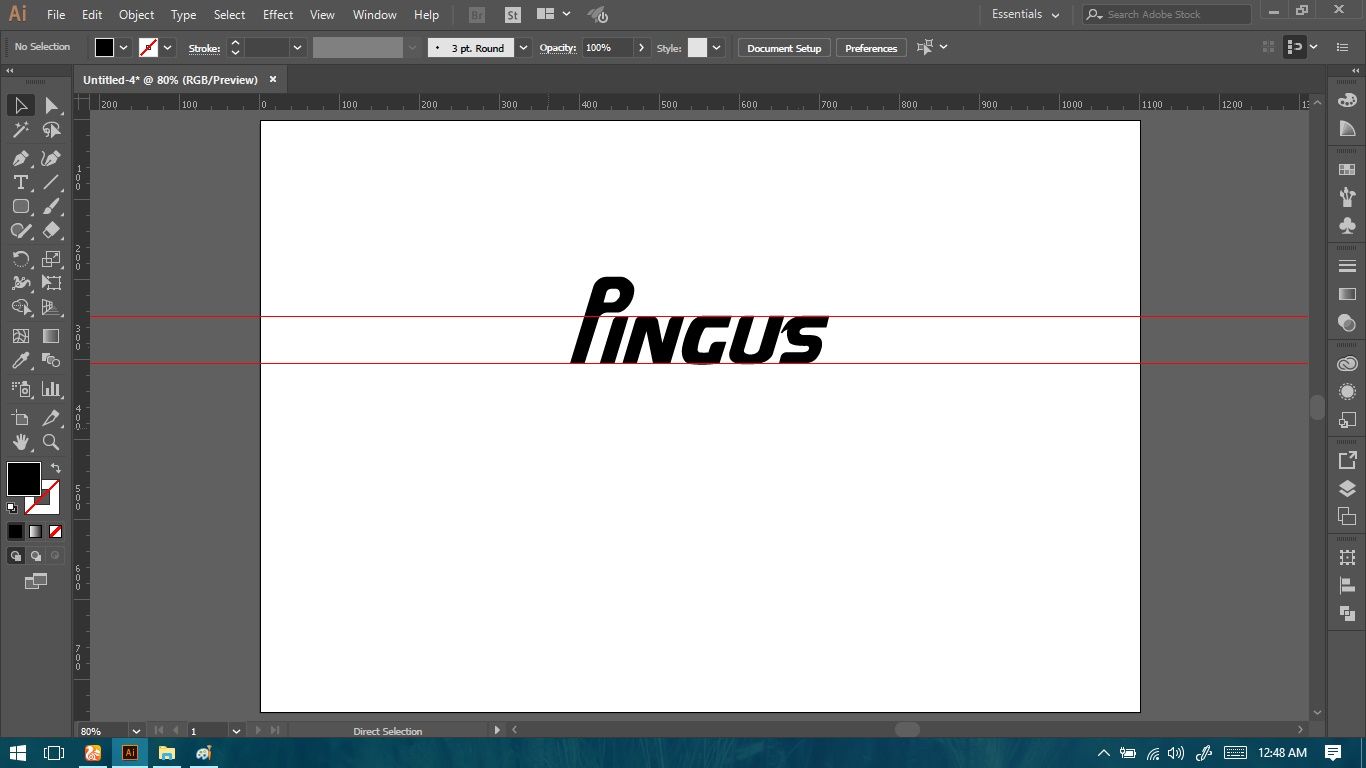Click the Style swatch in control bar

[697, 48]
